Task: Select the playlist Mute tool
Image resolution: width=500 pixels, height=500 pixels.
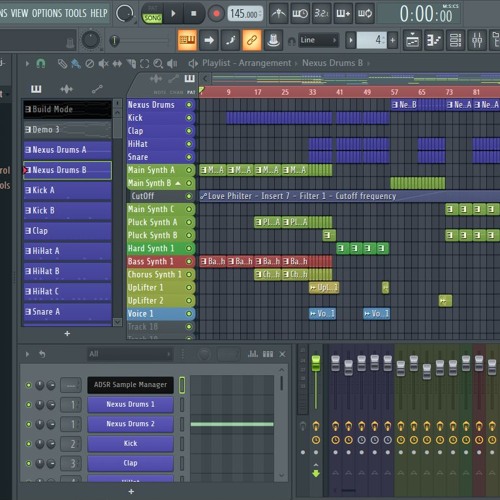Action: coord(103,63)
